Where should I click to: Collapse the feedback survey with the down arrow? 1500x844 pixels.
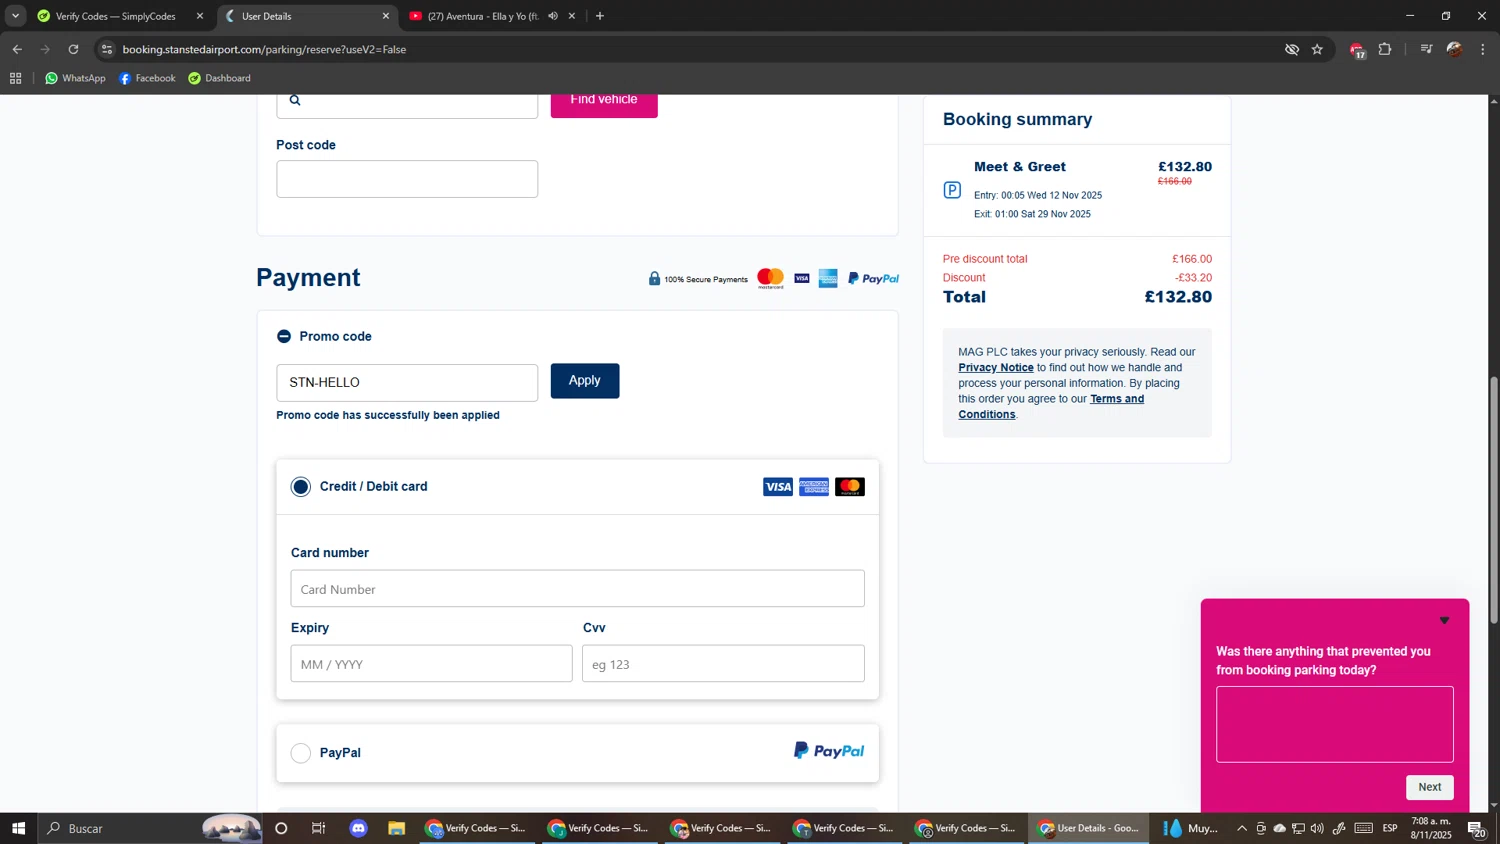click(x=1444, y=621)
